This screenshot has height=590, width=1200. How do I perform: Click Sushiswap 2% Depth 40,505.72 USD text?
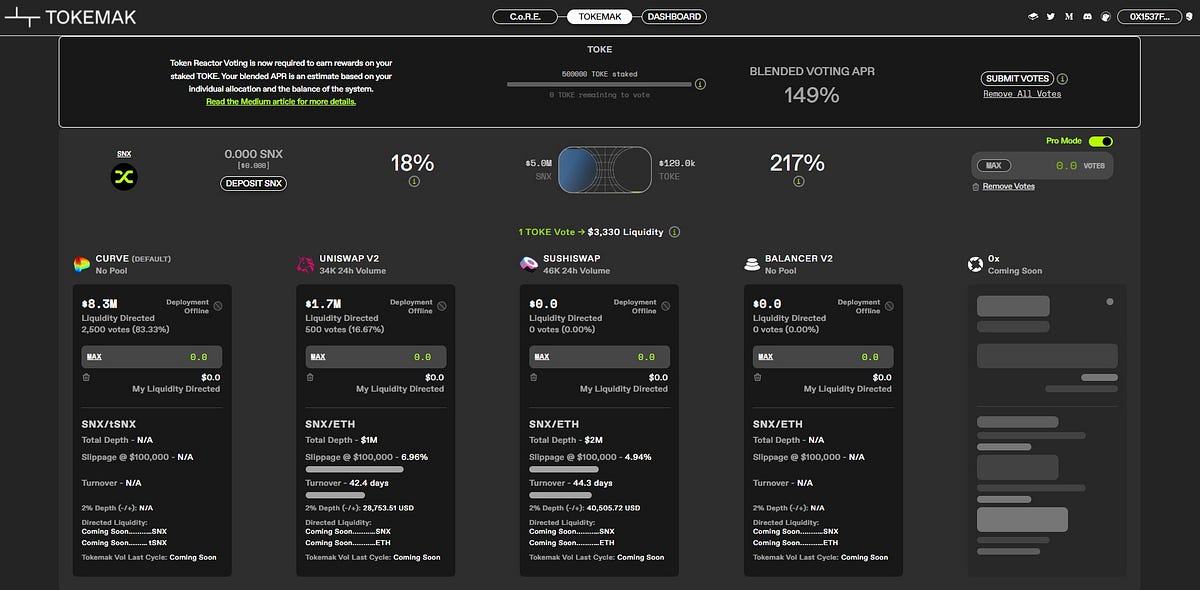[583, 508]
